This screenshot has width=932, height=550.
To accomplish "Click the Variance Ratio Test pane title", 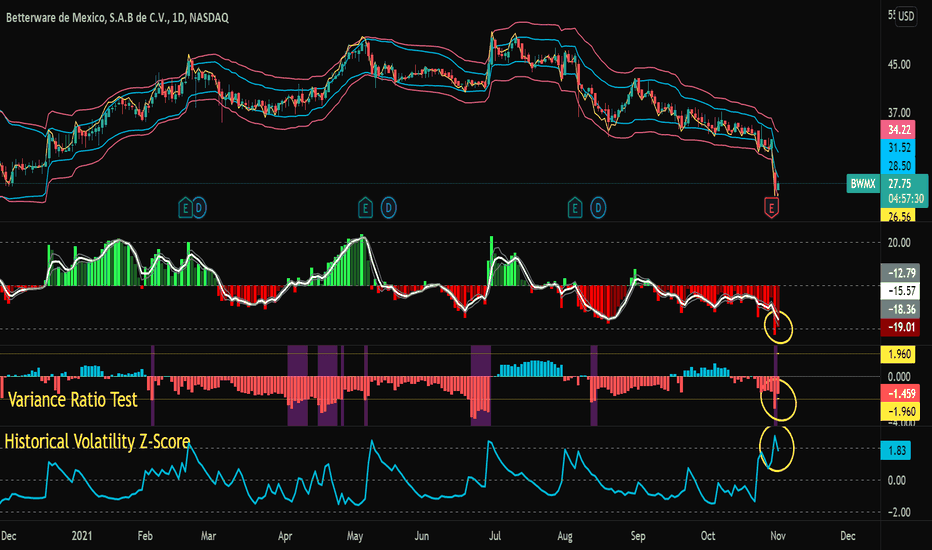I will [73, 400].
